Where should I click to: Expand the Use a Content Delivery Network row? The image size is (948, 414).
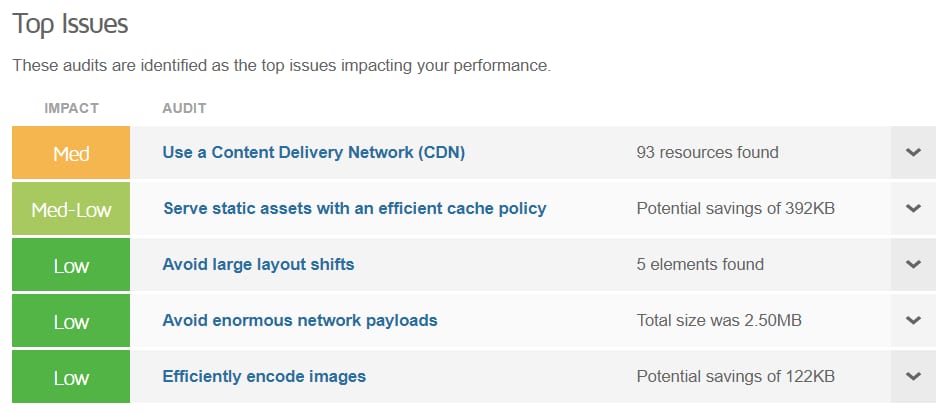pyautogui.click(x=912, y=153)
